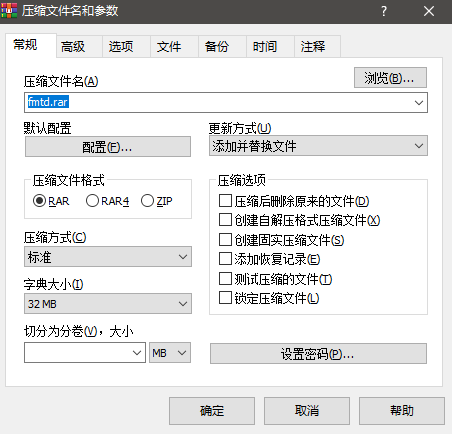
Task: Toggle 添加恢复记录 checkbox
Action: [x=269, y=259]
